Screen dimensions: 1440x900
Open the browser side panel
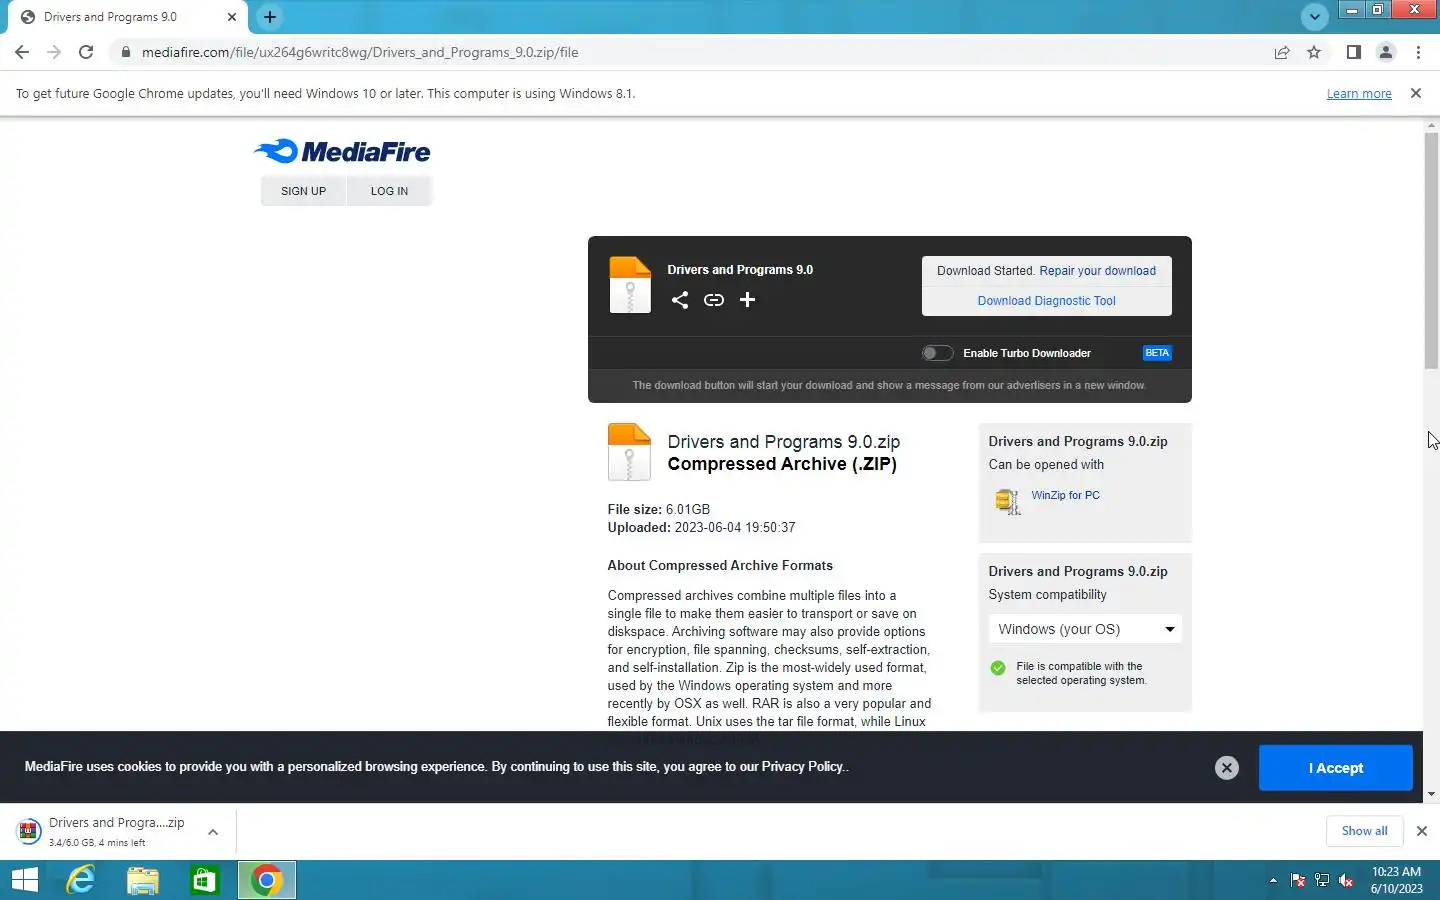click(x=1353, y=52)
